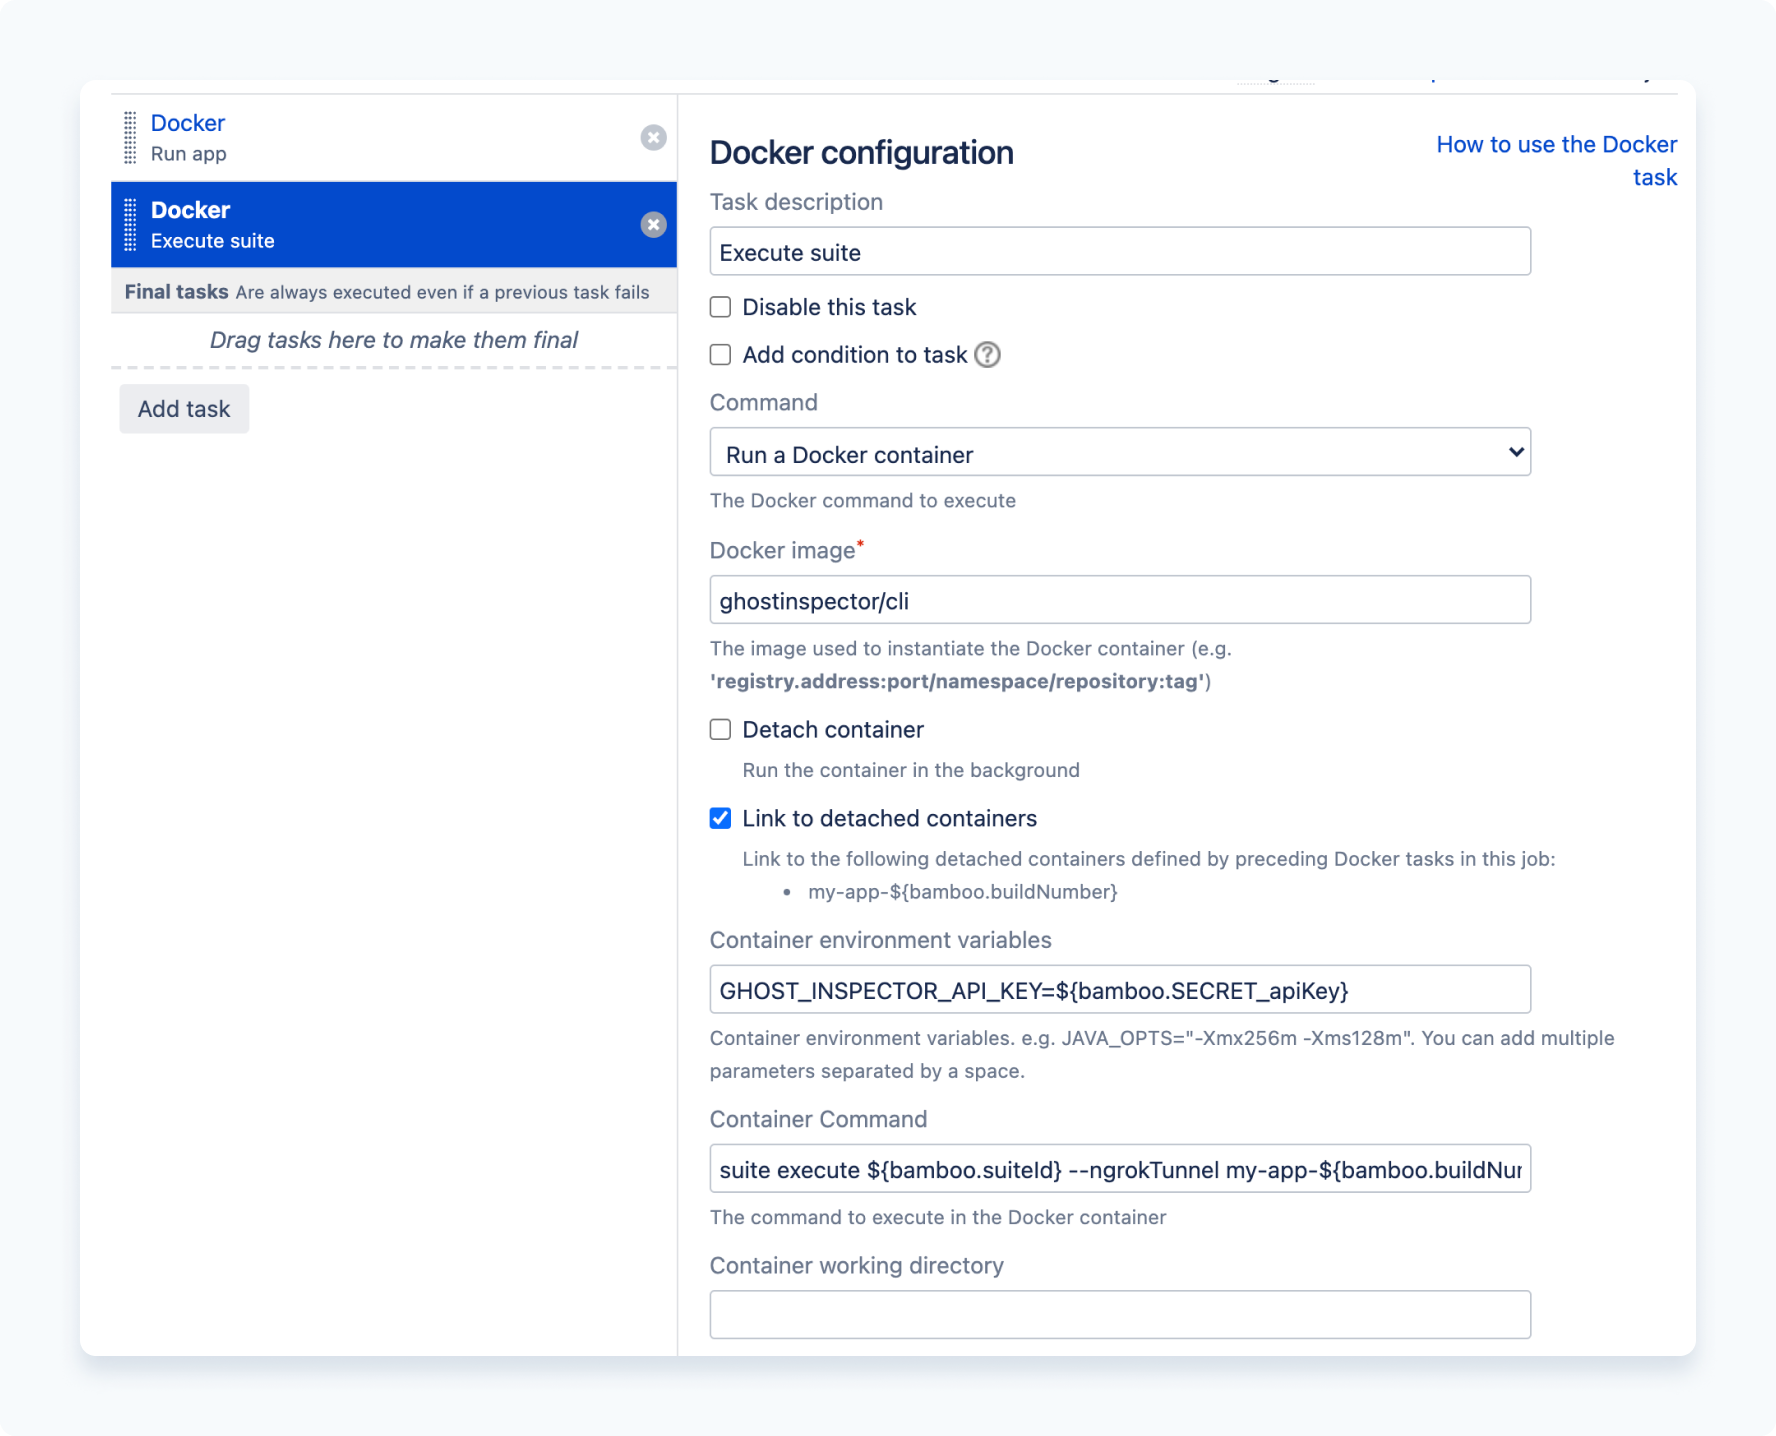
Task: Open the Run a Docker container dropdown
Action: (x=1119, y=452)
